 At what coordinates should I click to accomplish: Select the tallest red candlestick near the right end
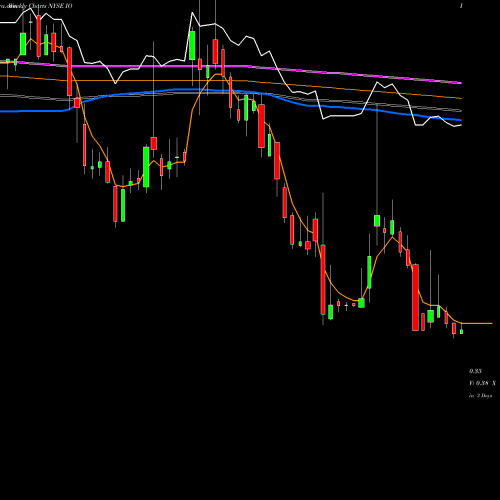pos(415,297)
